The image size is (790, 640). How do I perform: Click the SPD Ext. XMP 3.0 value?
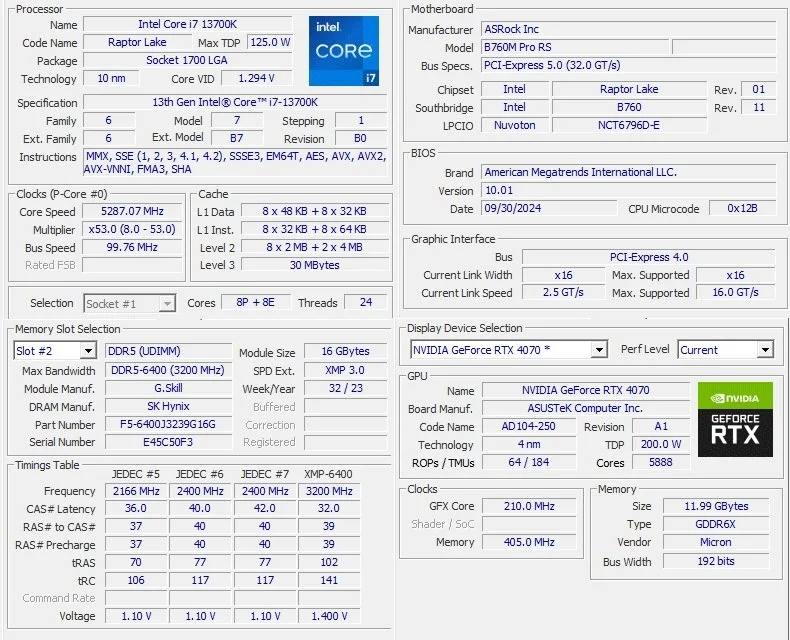click(346, 370)
